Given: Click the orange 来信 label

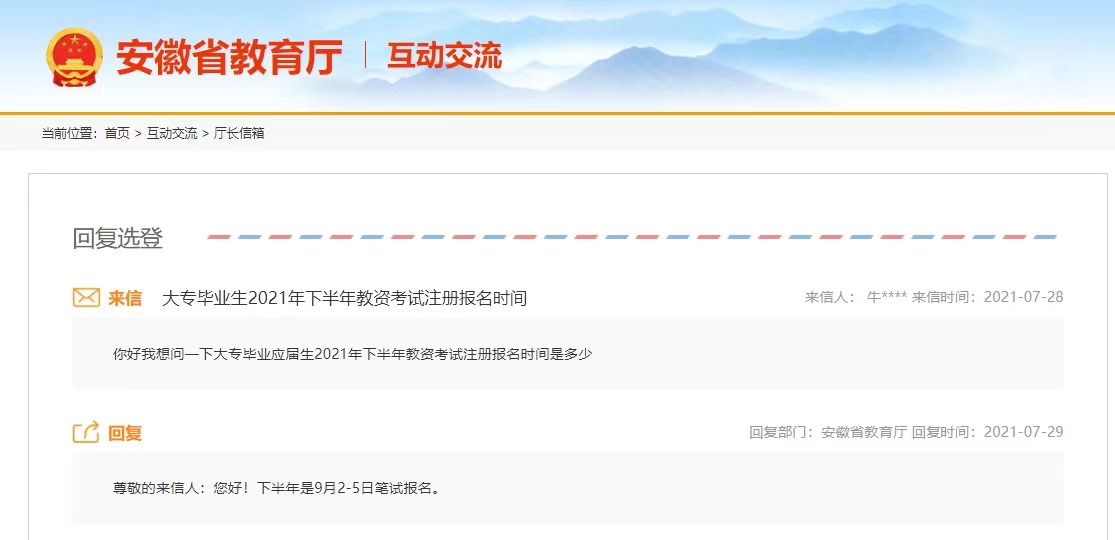Looking at the screenshot, I should (125, 297).
